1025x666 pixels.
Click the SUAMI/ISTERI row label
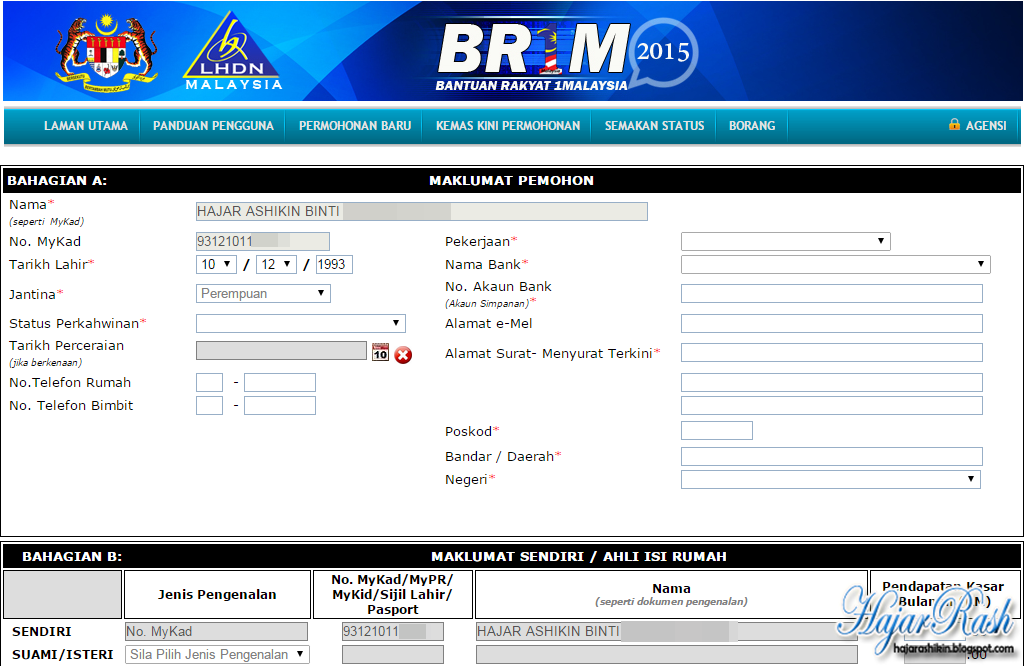coord(63,654)
